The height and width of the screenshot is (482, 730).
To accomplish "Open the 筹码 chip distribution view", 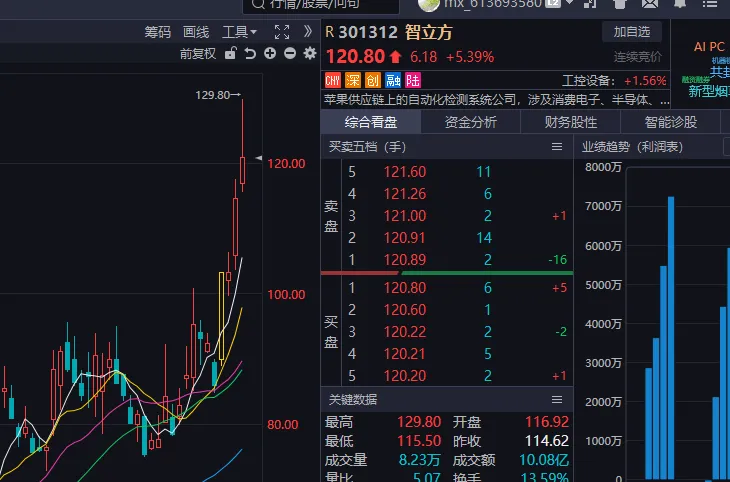I will 158,32.
